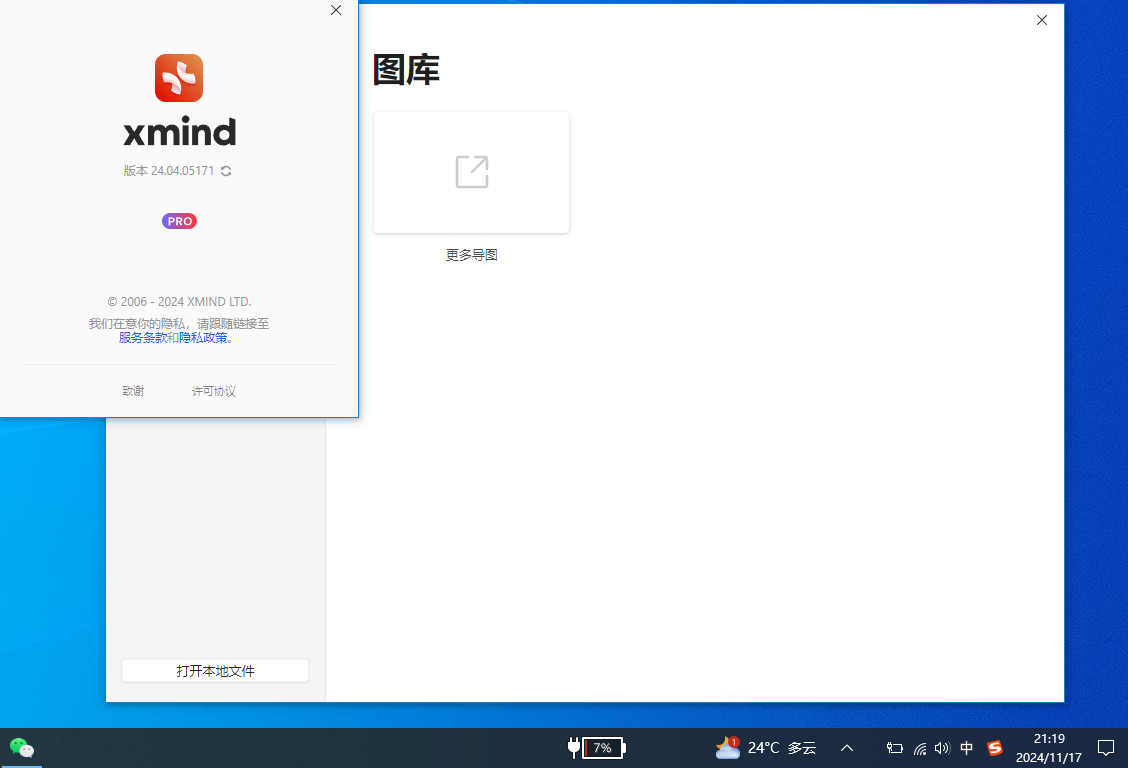Click the version update refresh icon
The image size is (1128, 768).
[x=226, y=170]
